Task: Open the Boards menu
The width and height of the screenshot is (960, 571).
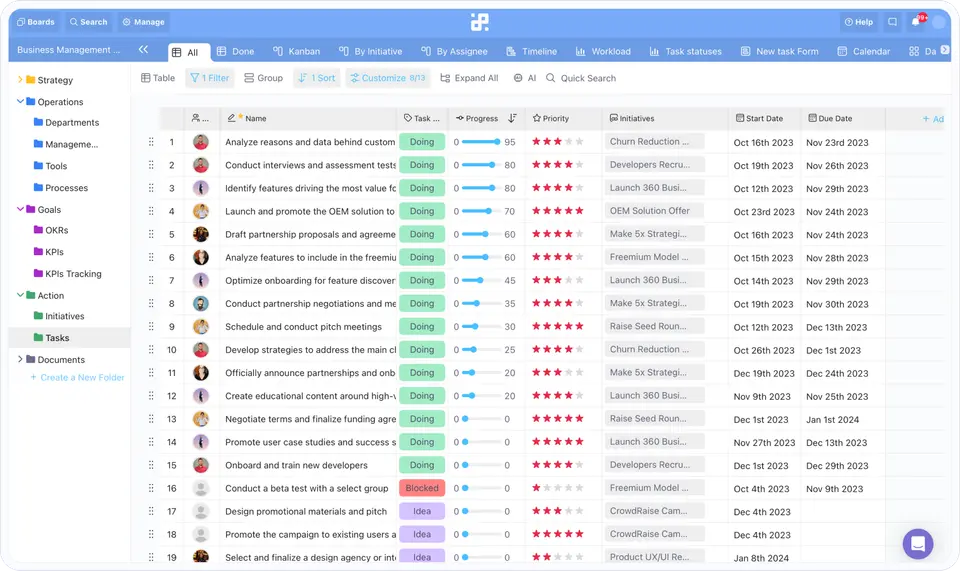Action: pos(36,22)
